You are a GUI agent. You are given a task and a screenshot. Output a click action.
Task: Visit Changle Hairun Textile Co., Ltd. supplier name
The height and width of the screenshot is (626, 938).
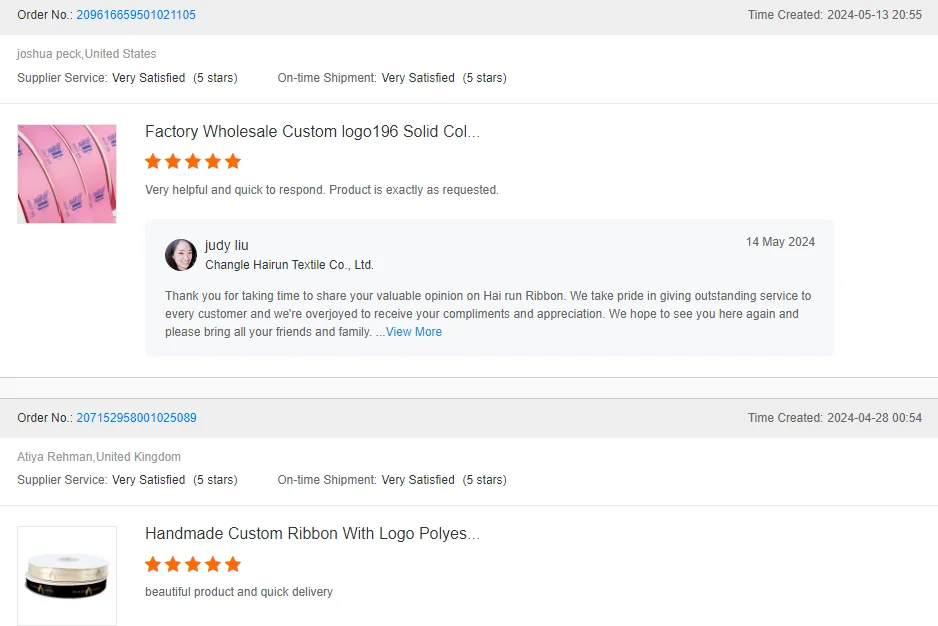[289, 265]
